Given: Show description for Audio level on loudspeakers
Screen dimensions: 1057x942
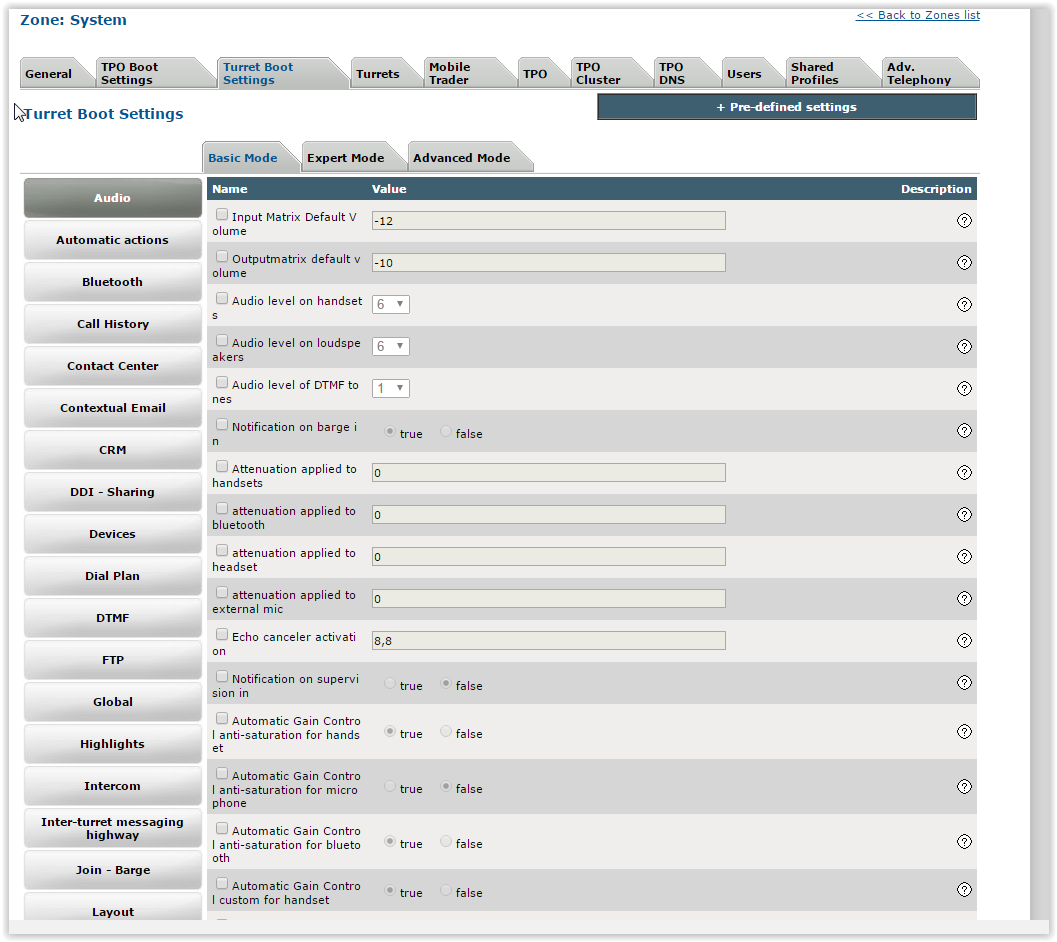Looking at the screenshot, I should (x=964, y=346).
